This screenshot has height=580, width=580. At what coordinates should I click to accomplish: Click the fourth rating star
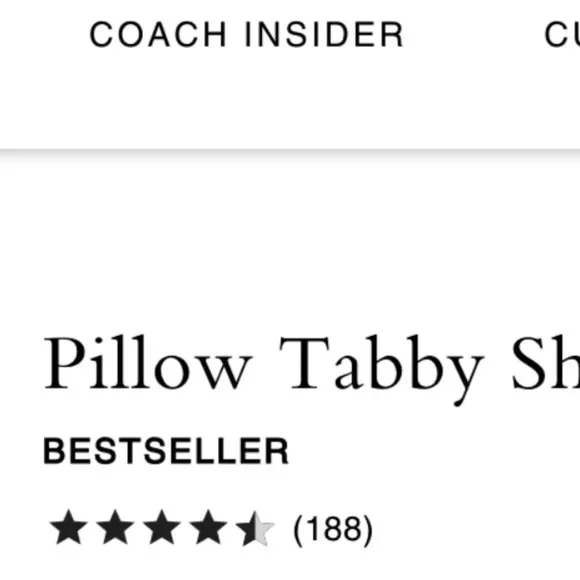[x=208, y=527]
